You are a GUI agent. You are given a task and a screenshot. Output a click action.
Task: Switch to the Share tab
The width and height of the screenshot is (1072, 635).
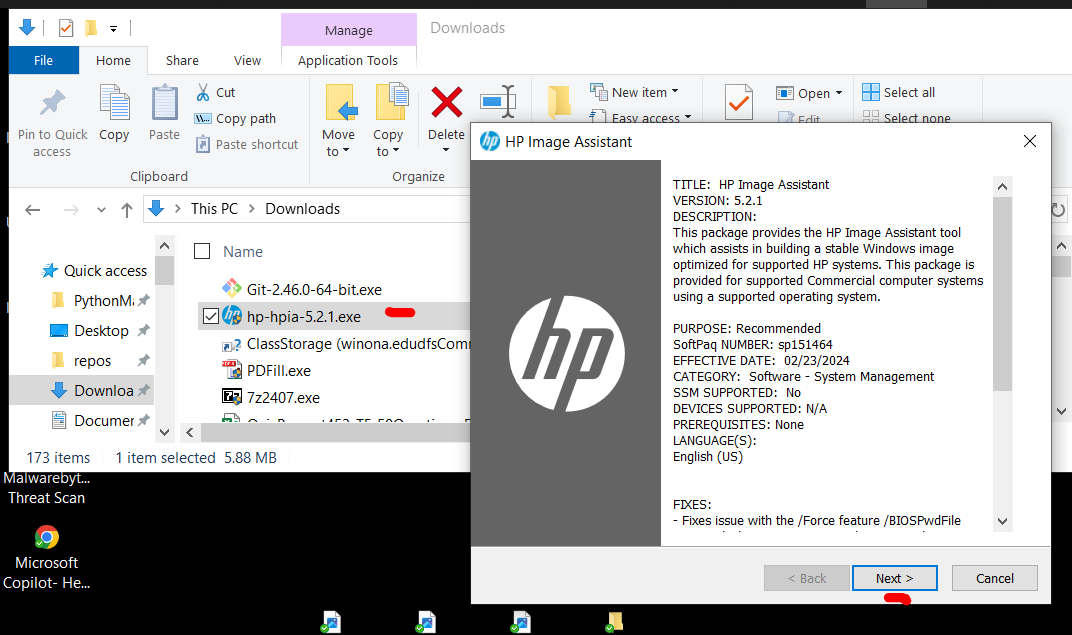click(x=183, y=60)
